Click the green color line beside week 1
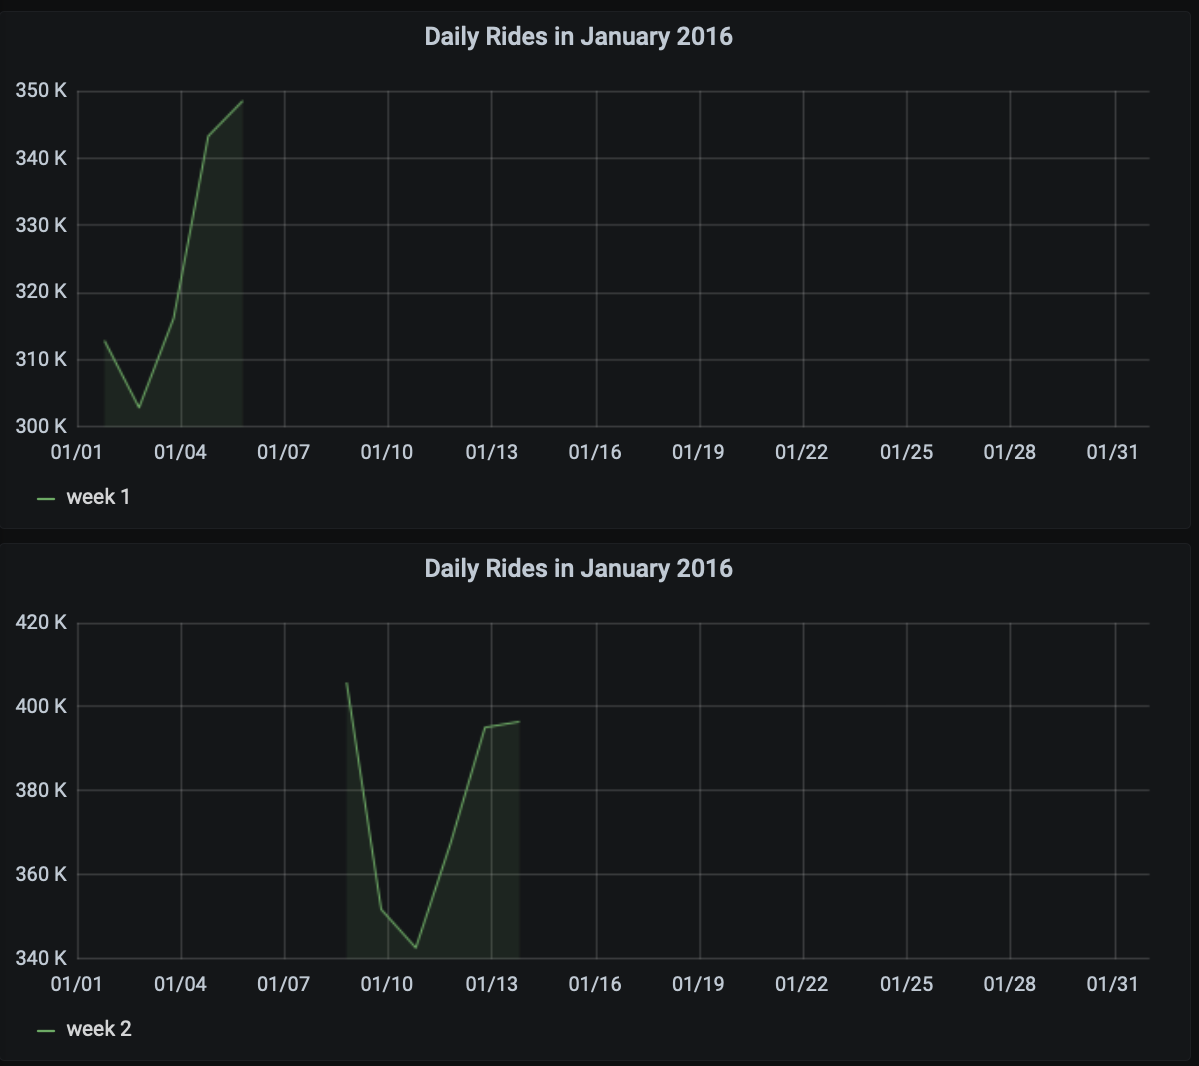This screenshot has width=1199, height=1066. (46, 498)
